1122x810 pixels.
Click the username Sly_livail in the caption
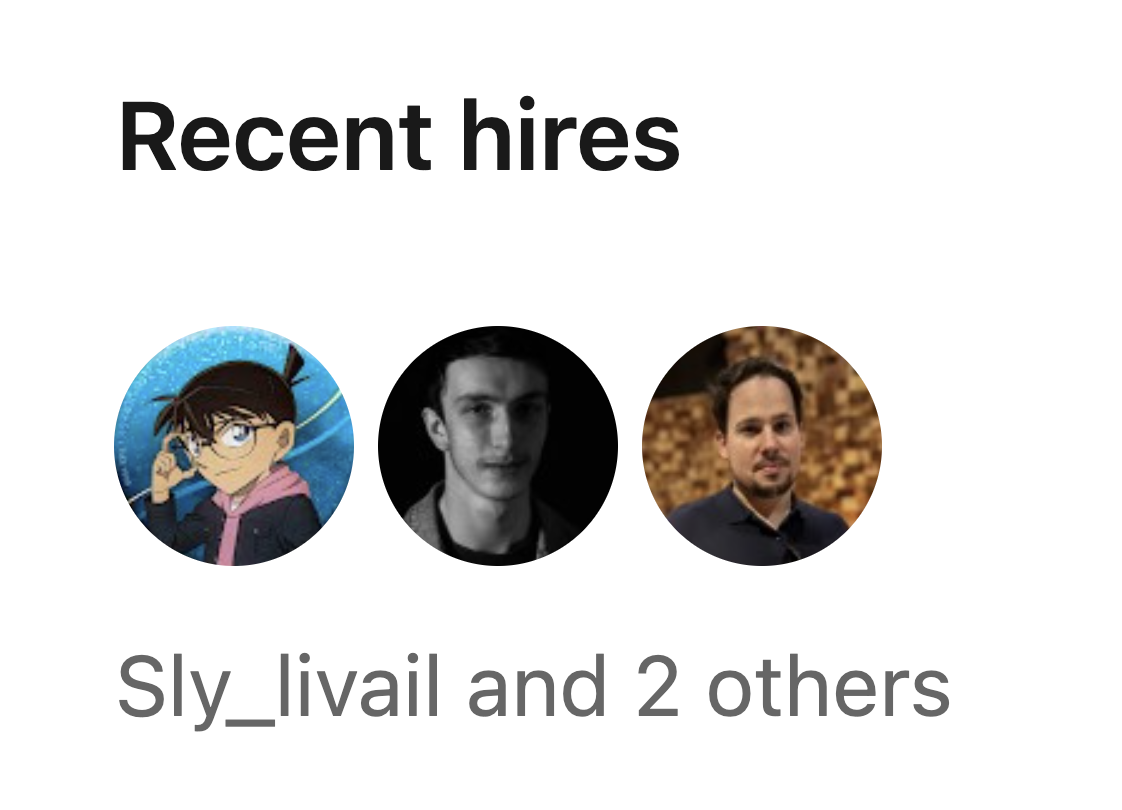278,688
